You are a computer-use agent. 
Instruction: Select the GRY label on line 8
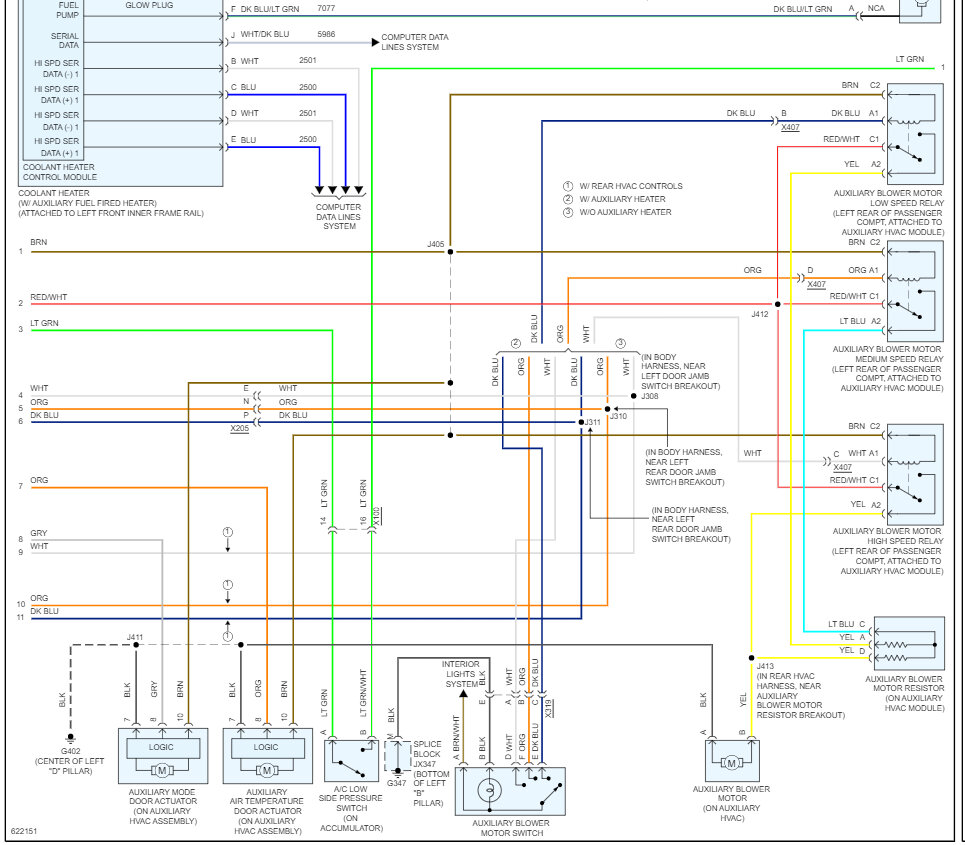click(39, 533)
